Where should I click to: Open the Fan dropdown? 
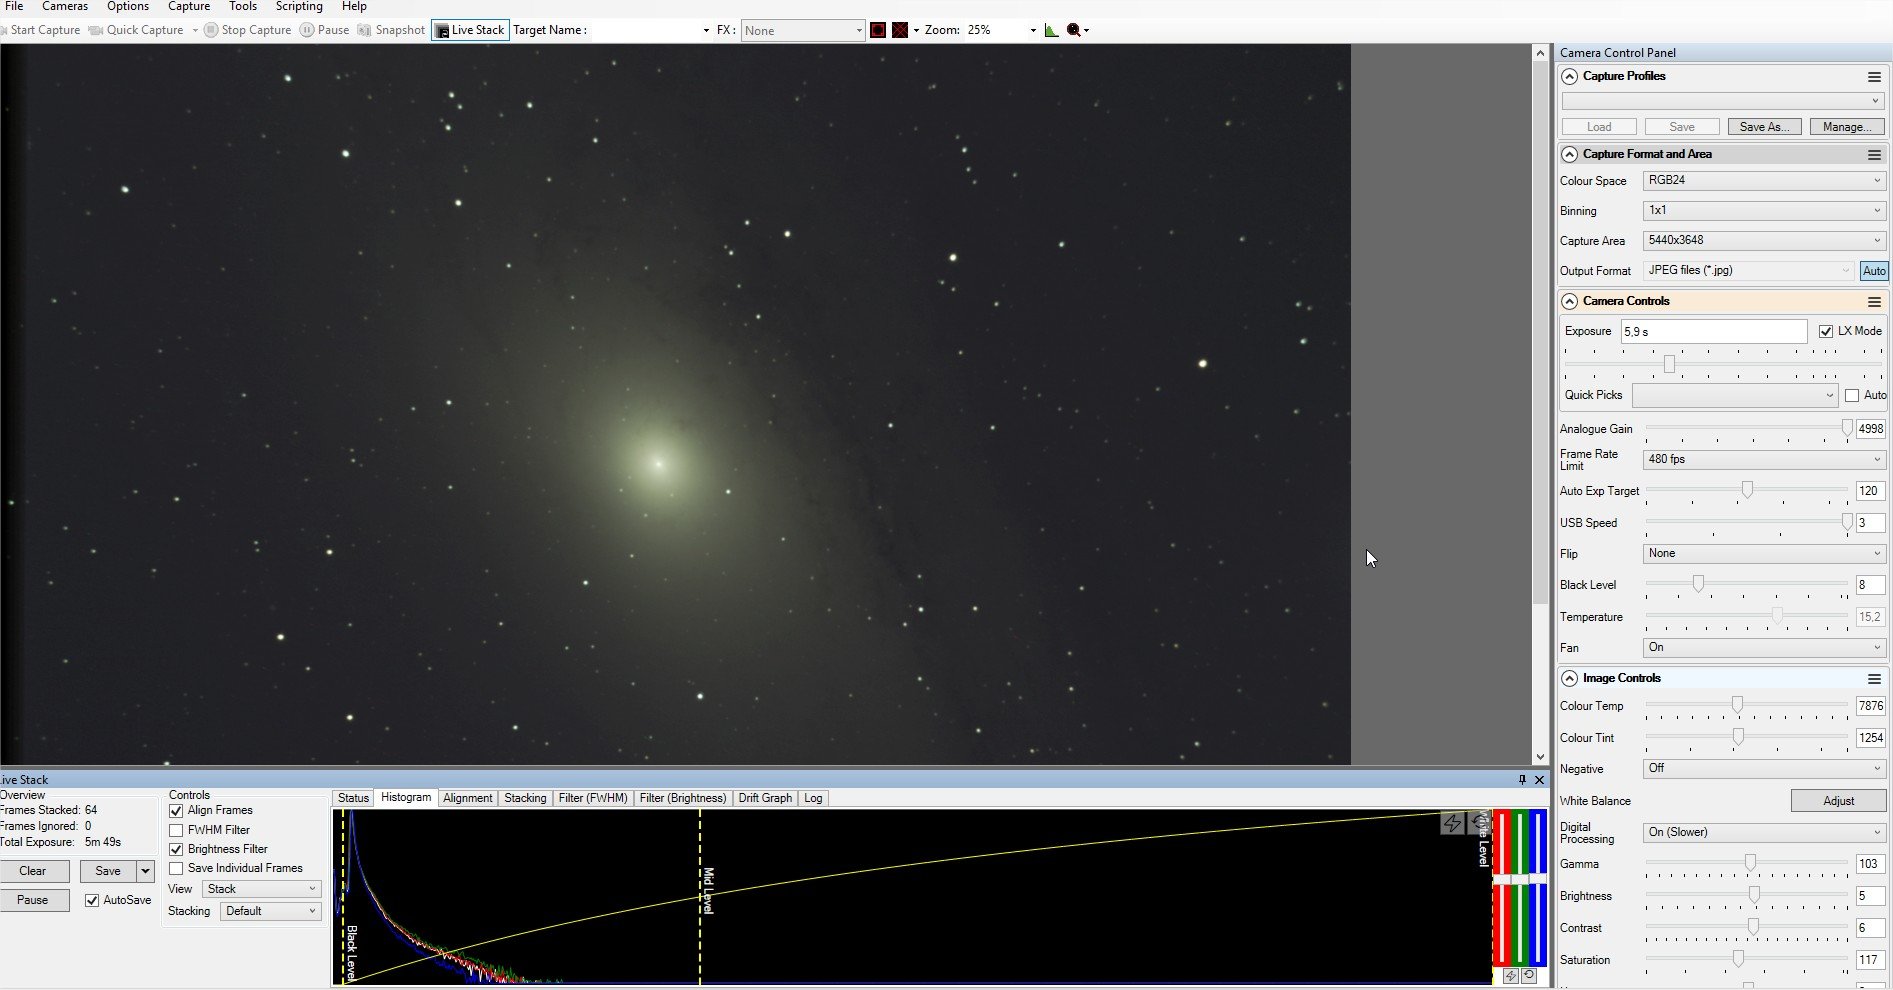point(1764,648)
